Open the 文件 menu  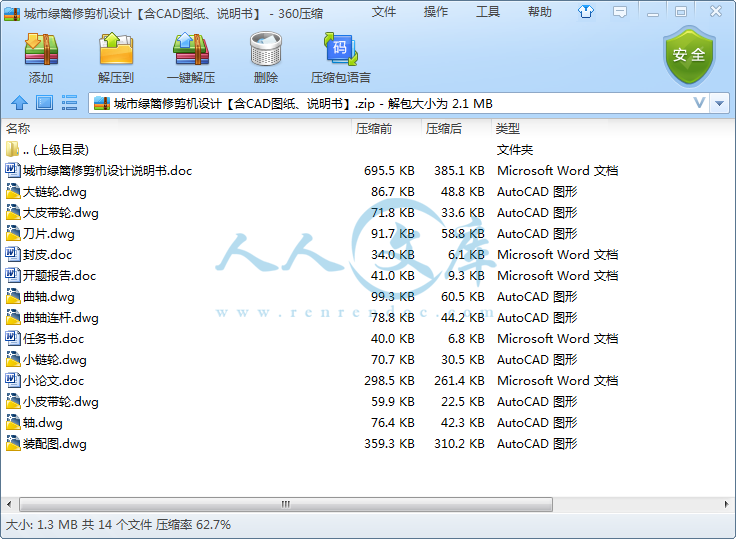pos(384,12)
